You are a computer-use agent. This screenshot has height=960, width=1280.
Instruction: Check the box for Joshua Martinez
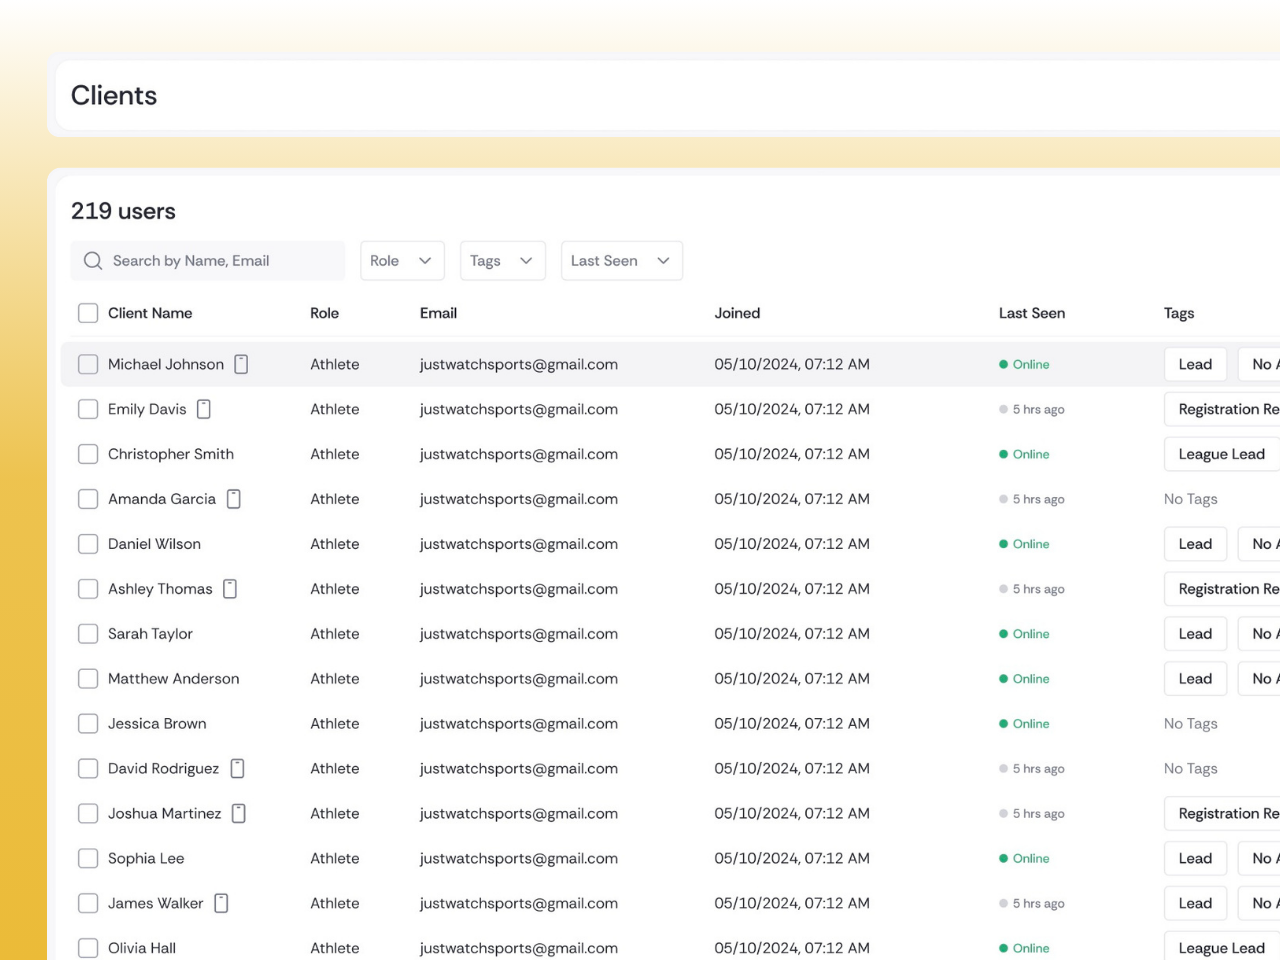click(x=88, y=813)
